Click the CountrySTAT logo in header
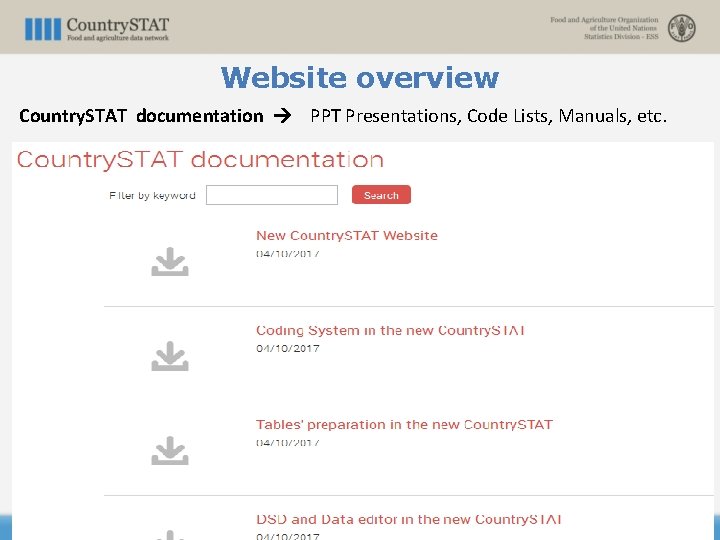The width and height of the screenshot is (720, 540). coord(97,29)
